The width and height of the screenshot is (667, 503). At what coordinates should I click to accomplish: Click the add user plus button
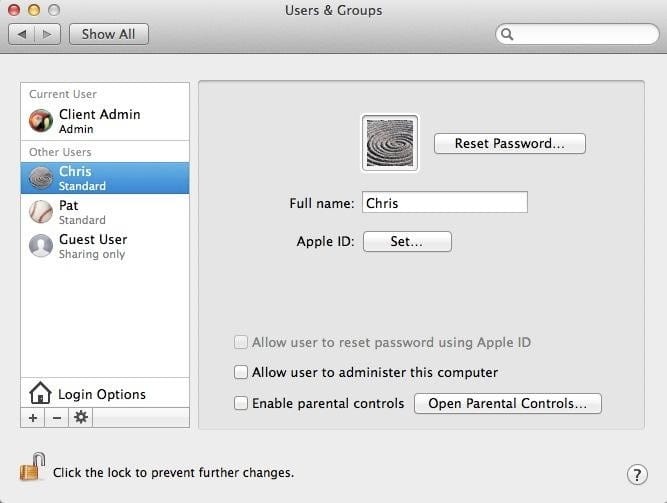pos(33,417)
